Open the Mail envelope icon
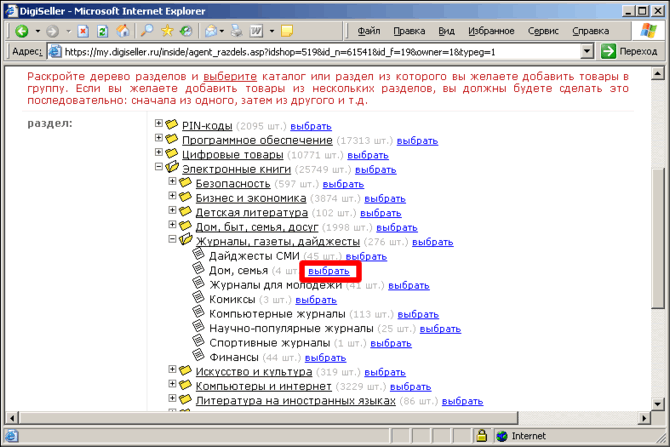 point(211,31)
